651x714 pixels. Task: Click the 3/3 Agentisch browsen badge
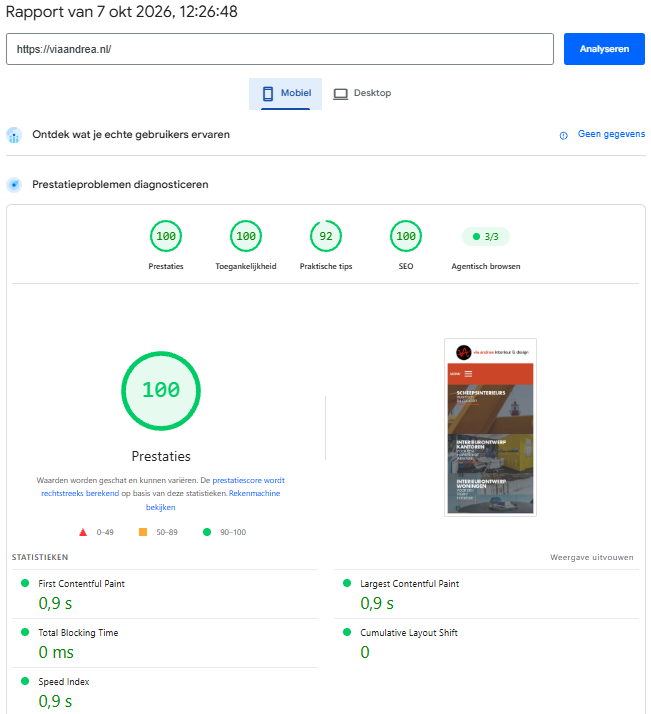click(486, 236)
